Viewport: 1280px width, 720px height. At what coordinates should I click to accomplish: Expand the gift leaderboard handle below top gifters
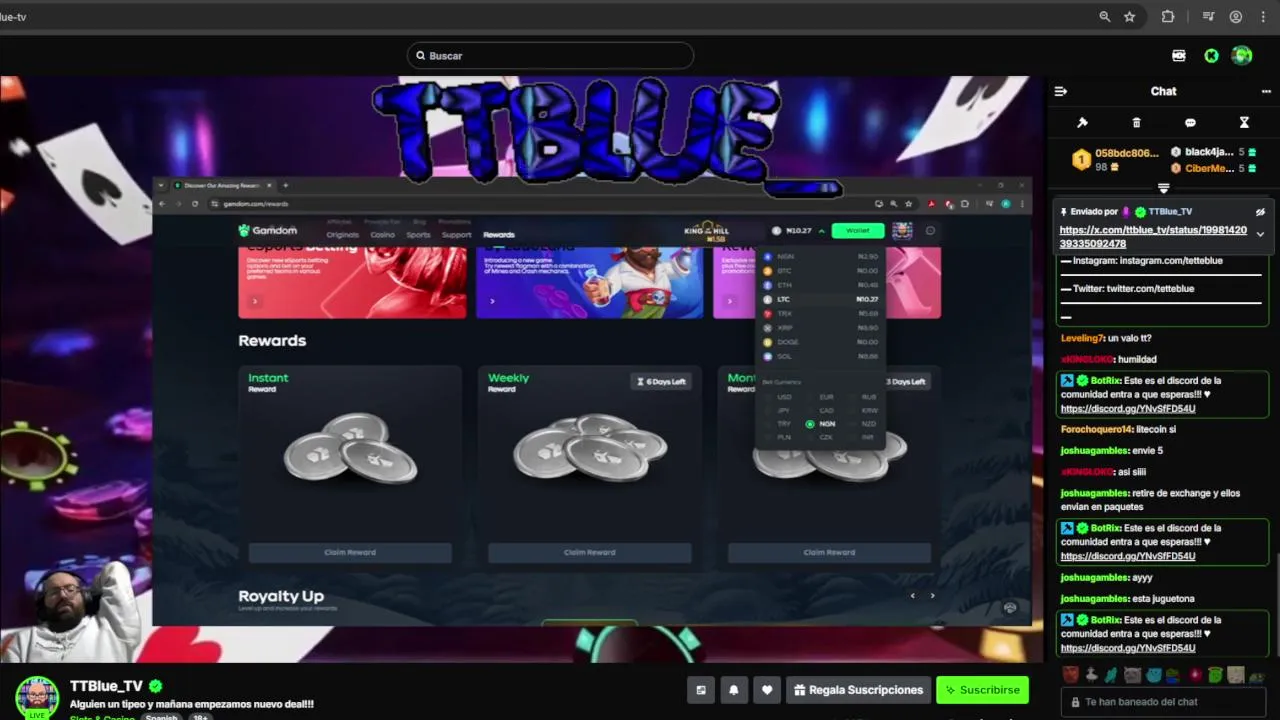tap(1163, 188)
